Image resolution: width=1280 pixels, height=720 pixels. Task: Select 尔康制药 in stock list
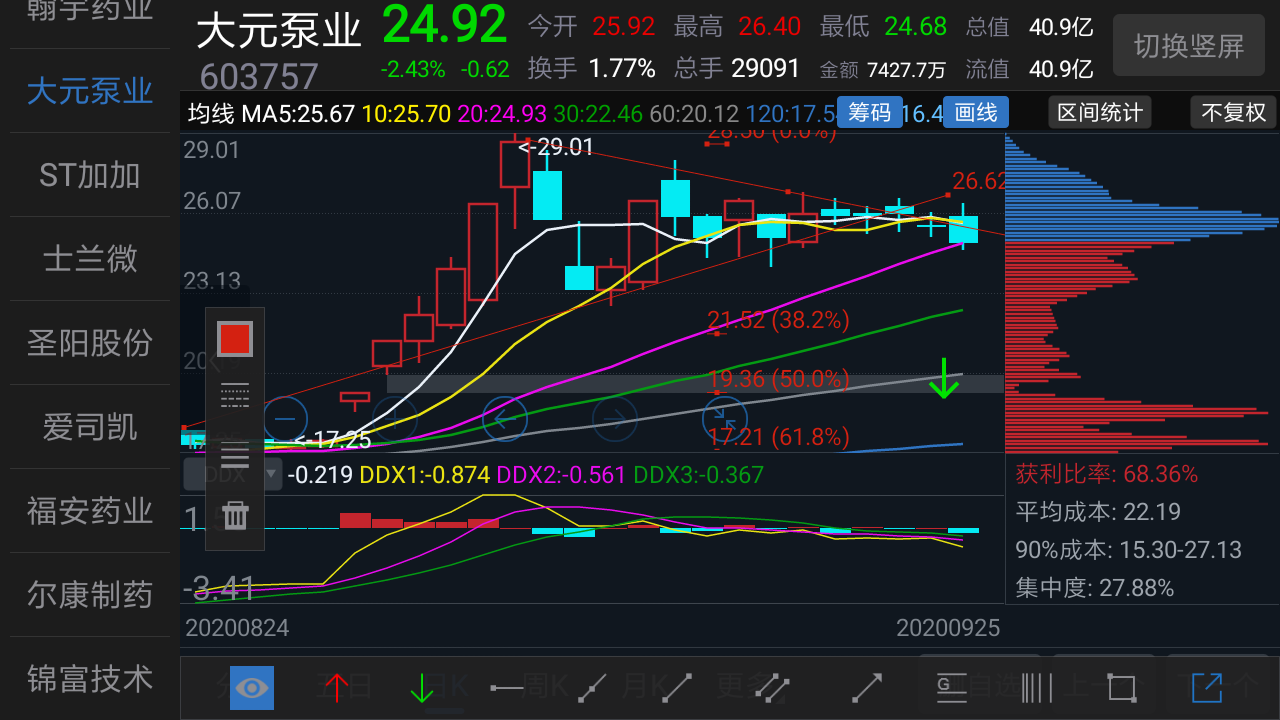point(90,595)
